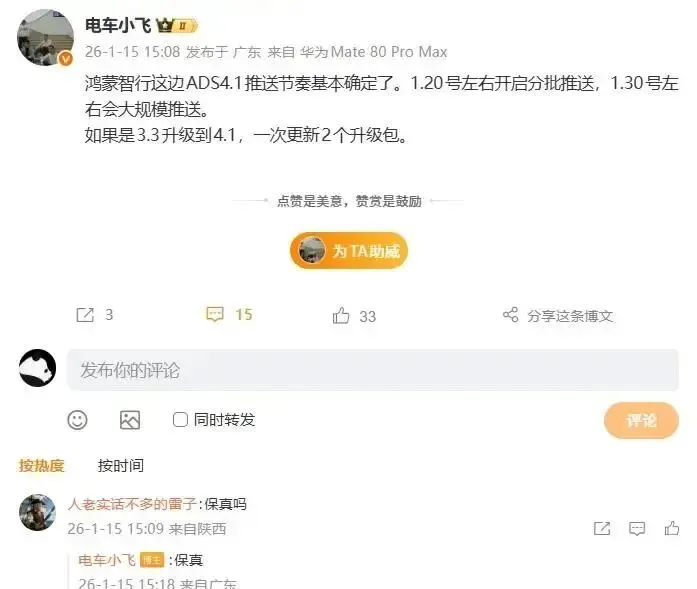Like the post with thumbs-up icon

341,315
